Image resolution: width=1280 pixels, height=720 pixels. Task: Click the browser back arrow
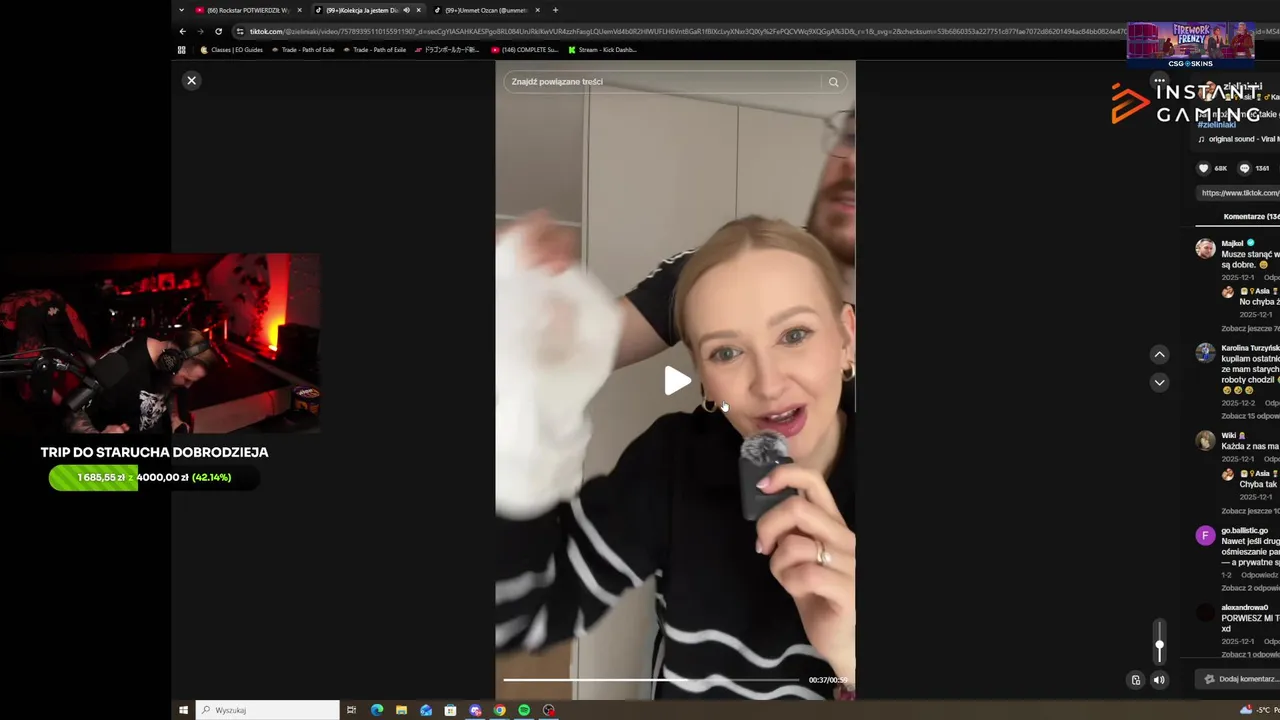(182, 31)
